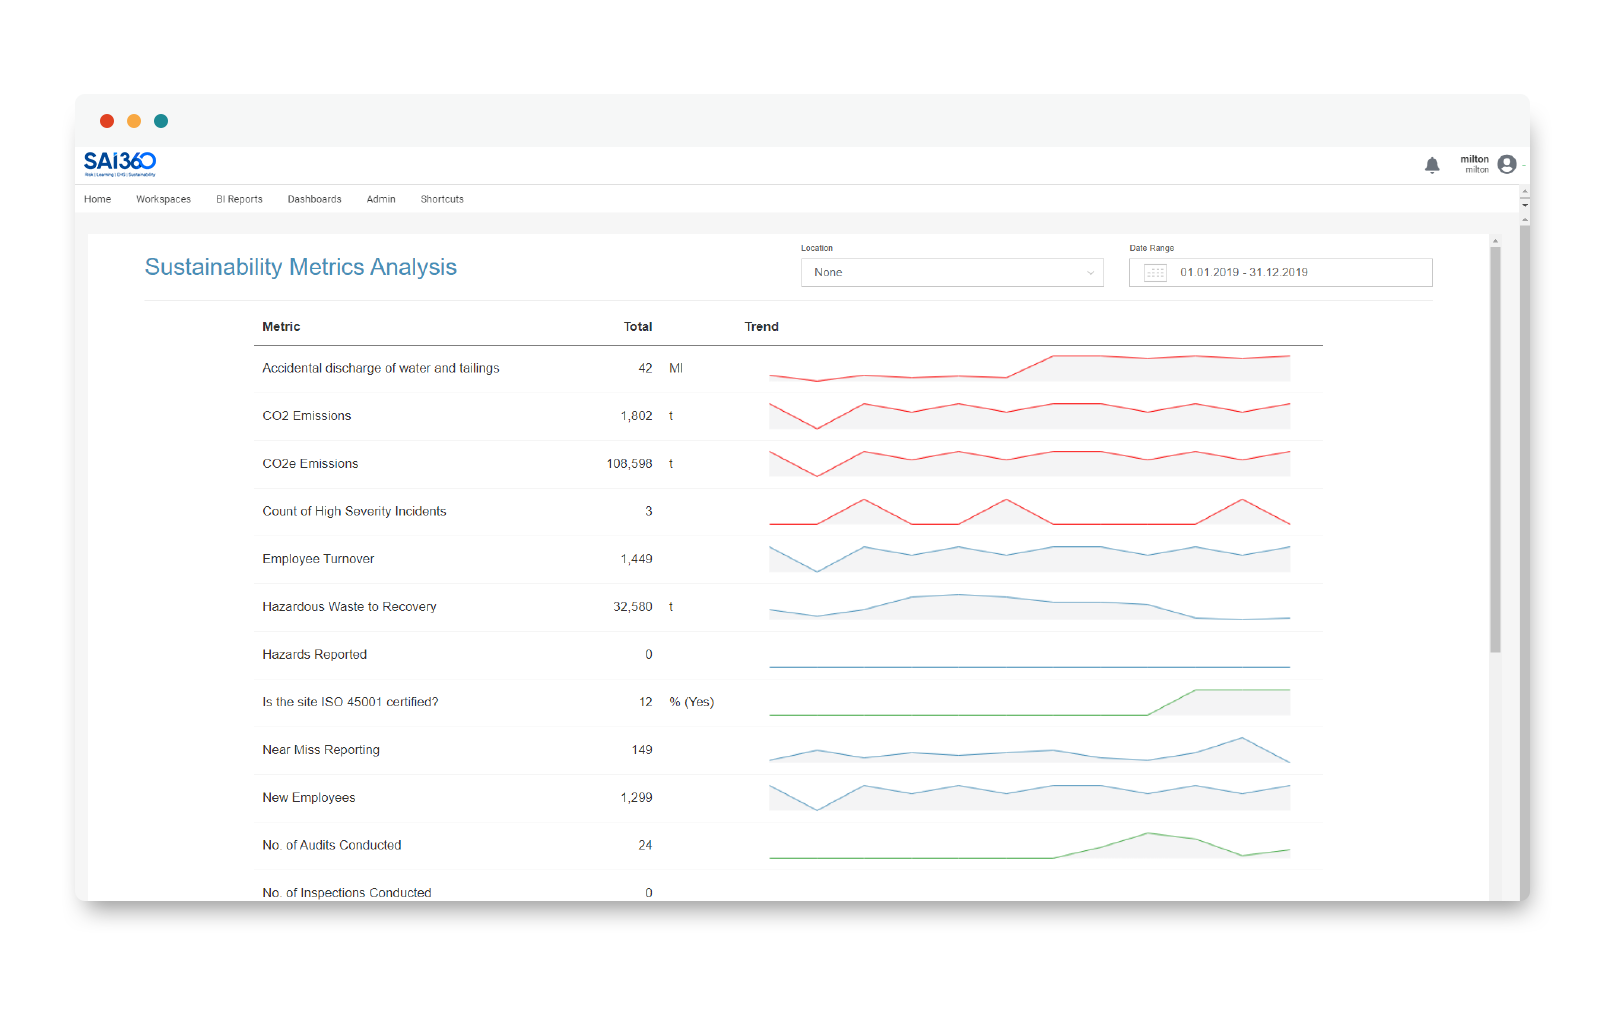Open the Shortcuts menu

442,199
